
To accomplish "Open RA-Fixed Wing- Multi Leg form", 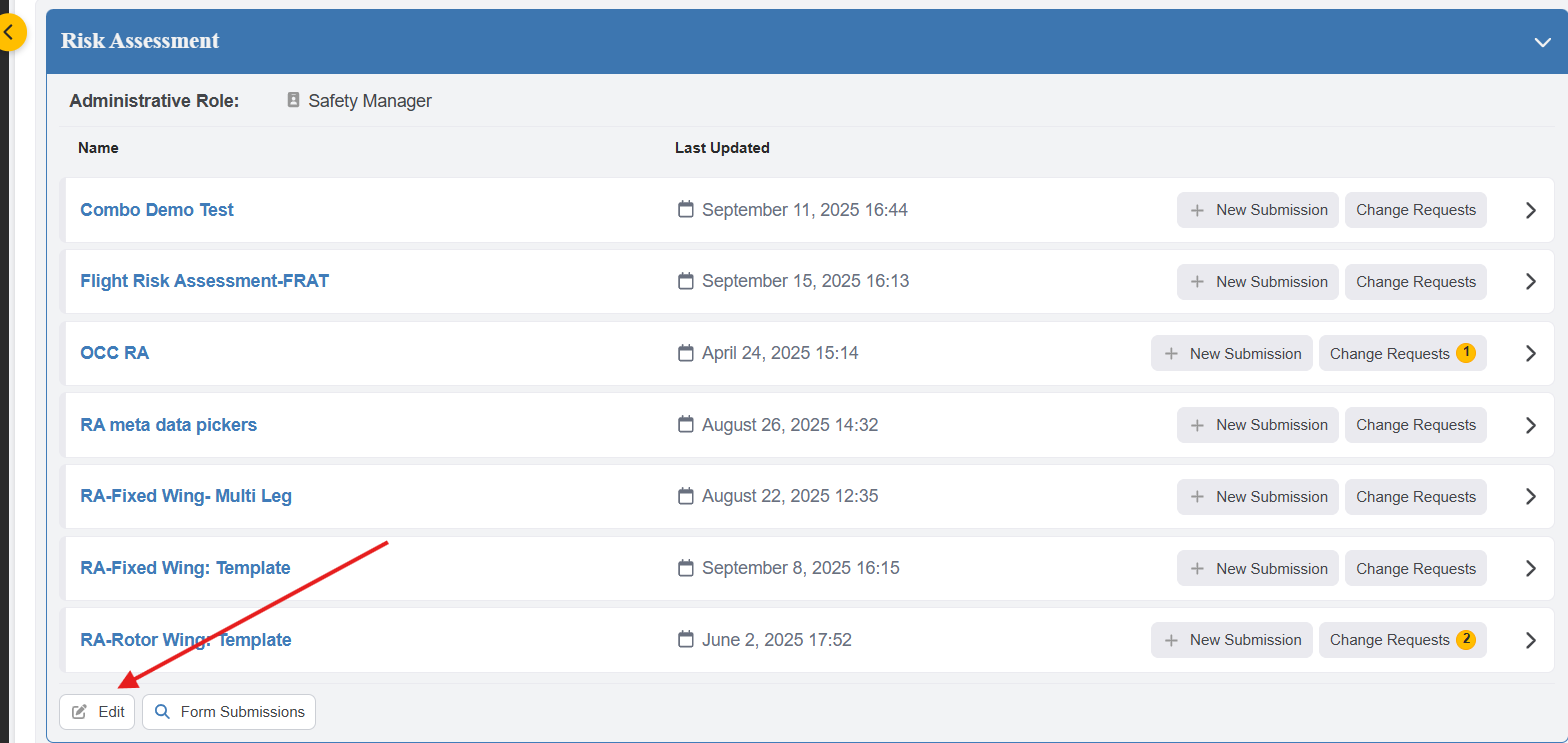I will pyautogui.click(x=186, y=496).
